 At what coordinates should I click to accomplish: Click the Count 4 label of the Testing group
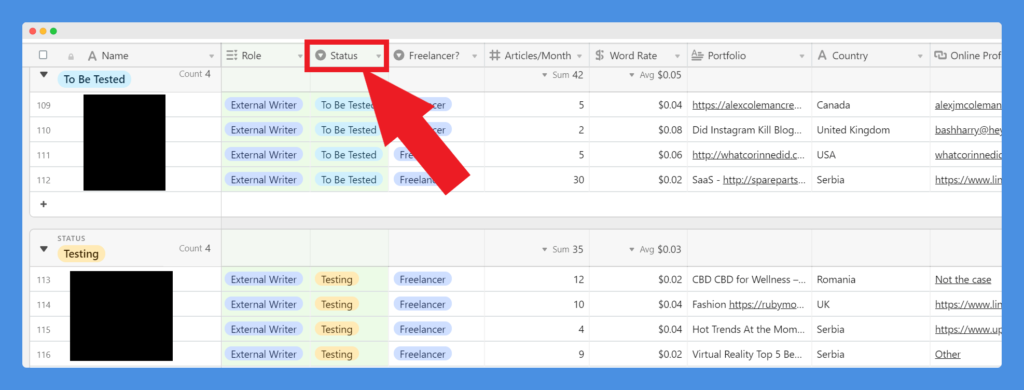pos(195,248)
